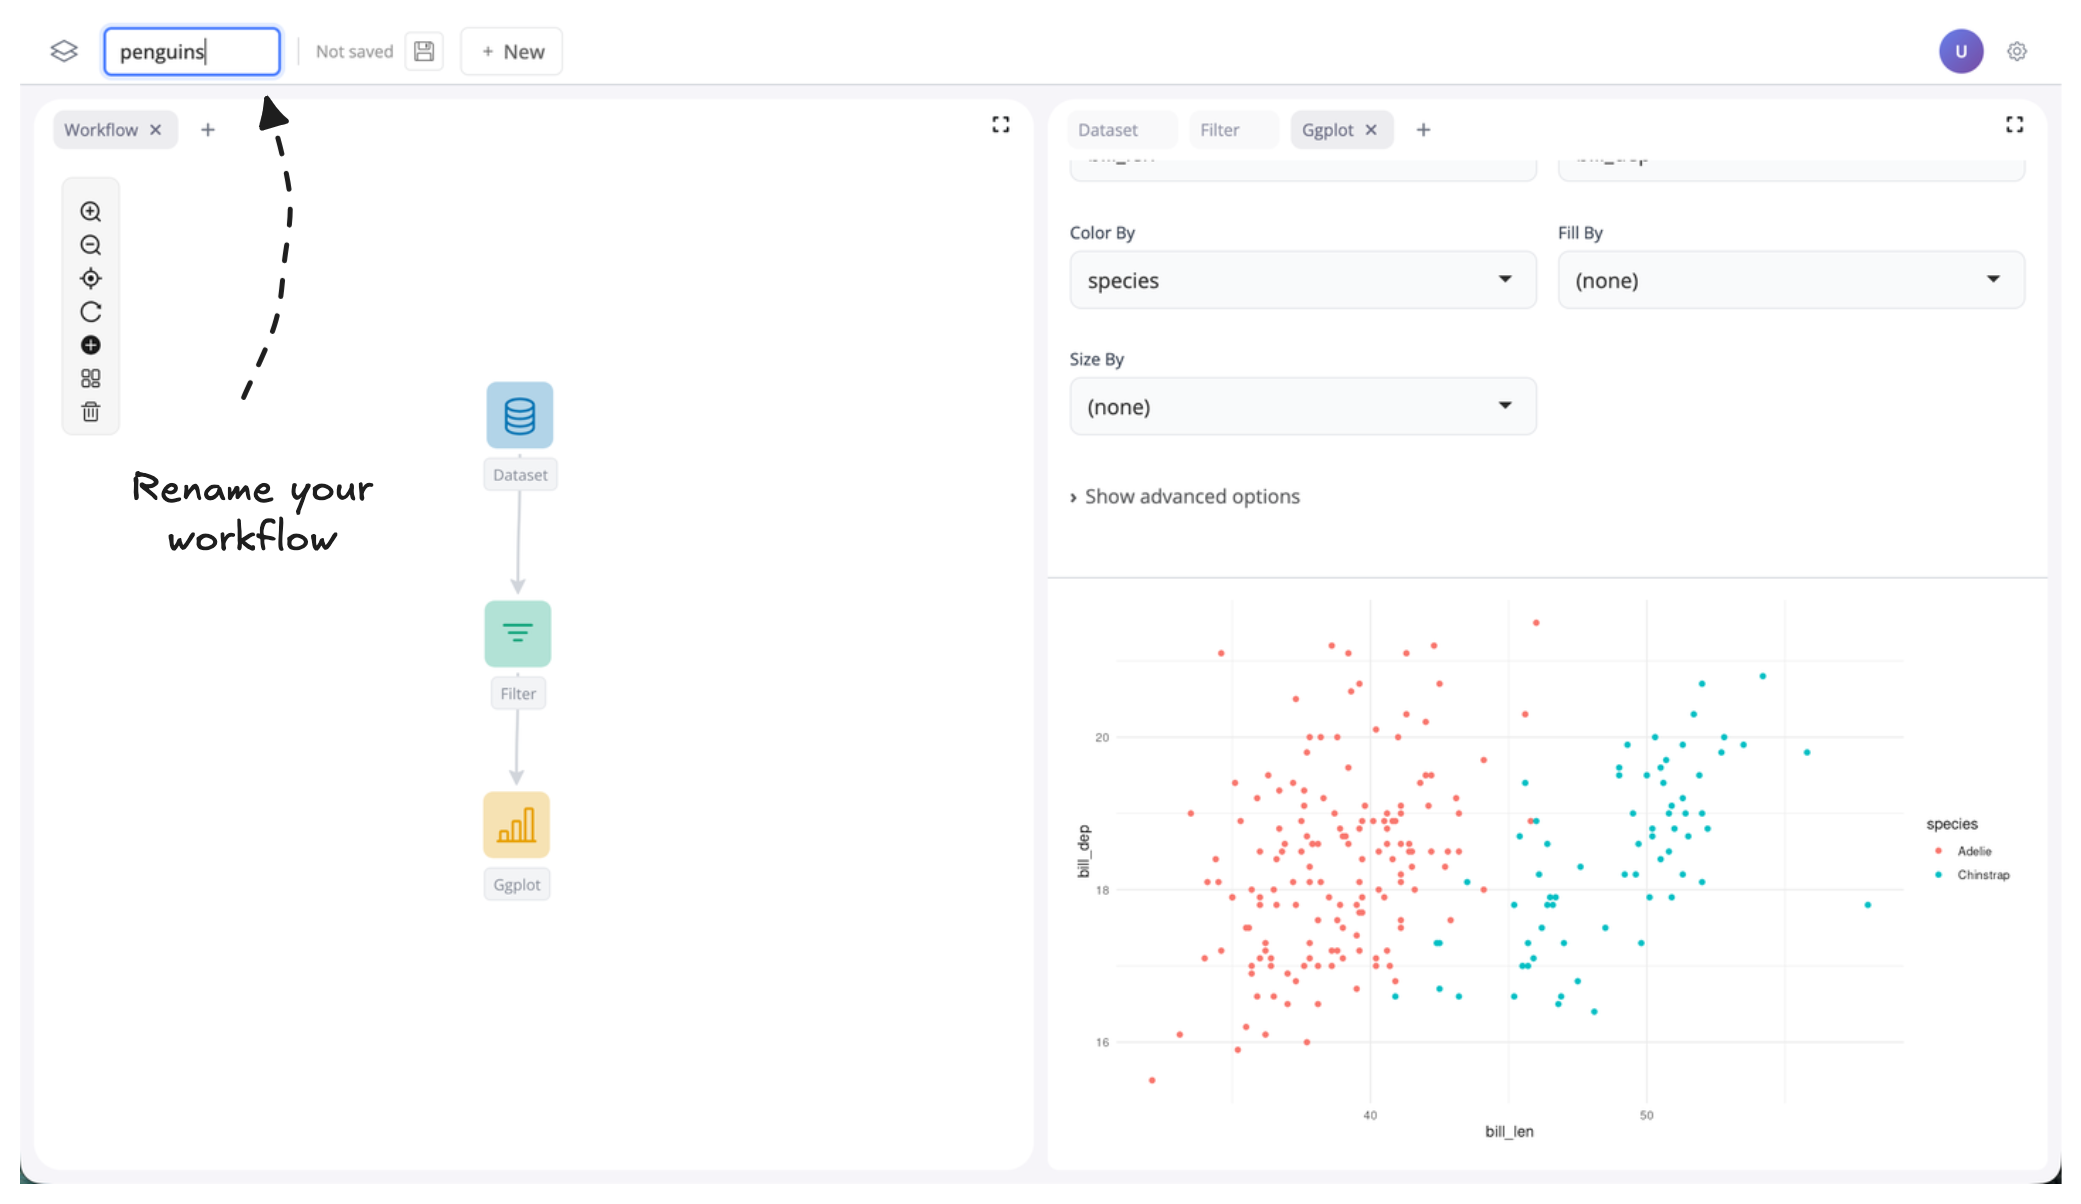Click the center view crosshair icon
The width and height of the screenshot is (2081, 1204).
[90, 279]
